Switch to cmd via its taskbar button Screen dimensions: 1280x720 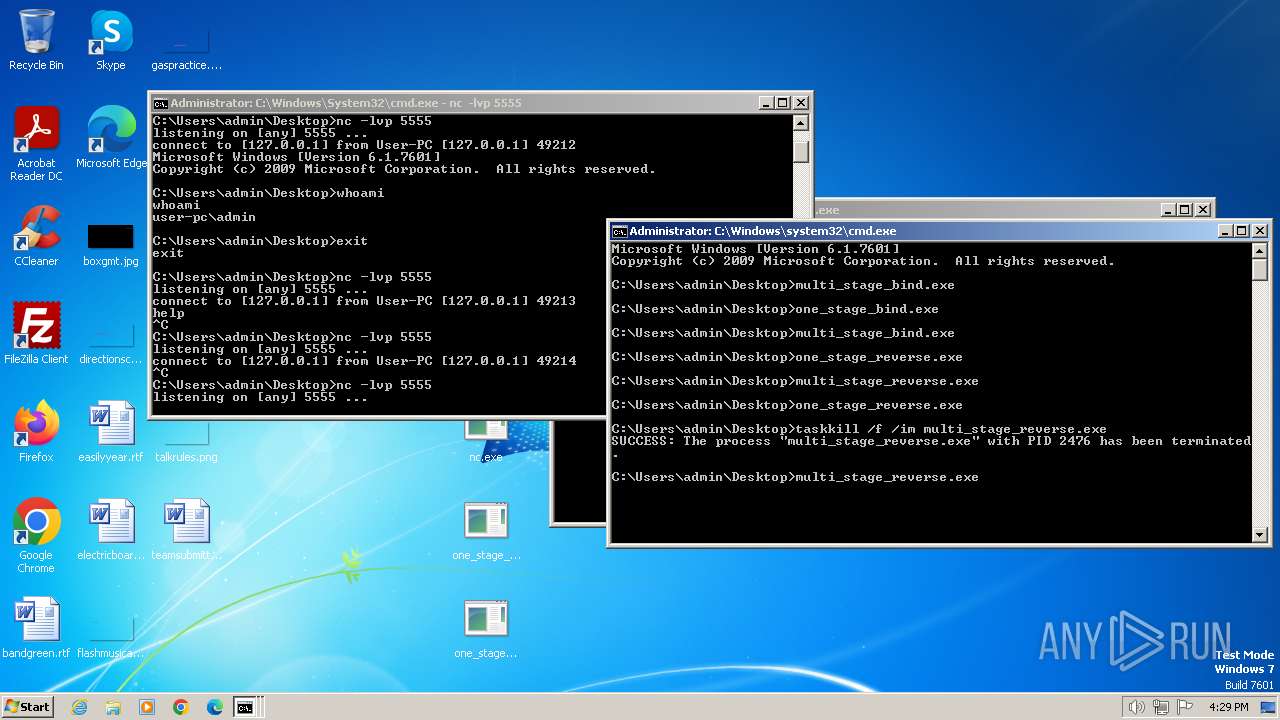click(x=245, y=707)
